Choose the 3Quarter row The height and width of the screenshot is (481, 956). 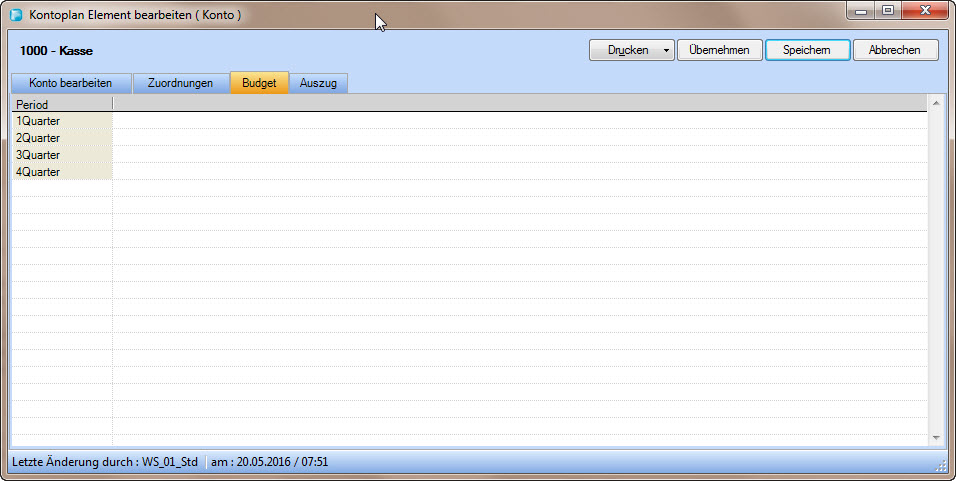pyautogui.click(x=60, y=155)
